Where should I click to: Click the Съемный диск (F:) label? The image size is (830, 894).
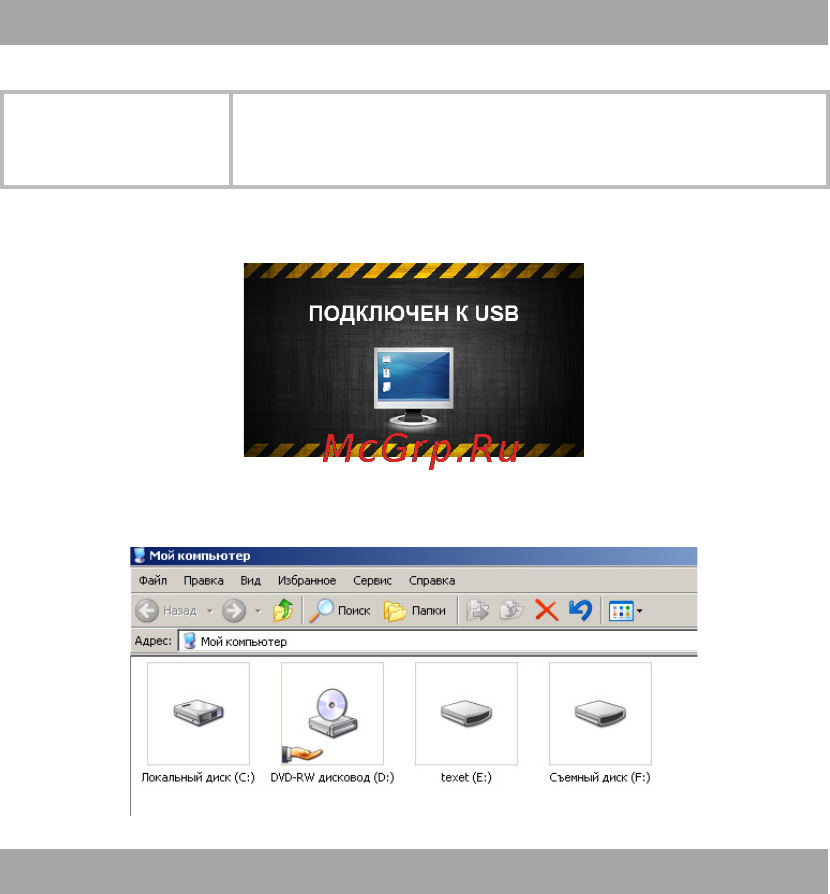600,778
